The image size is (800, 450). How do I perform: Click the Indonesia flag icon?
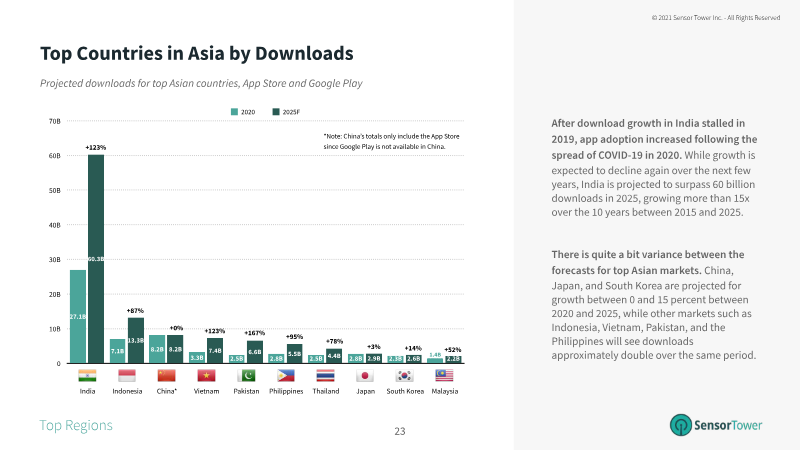tap(127, 376)
